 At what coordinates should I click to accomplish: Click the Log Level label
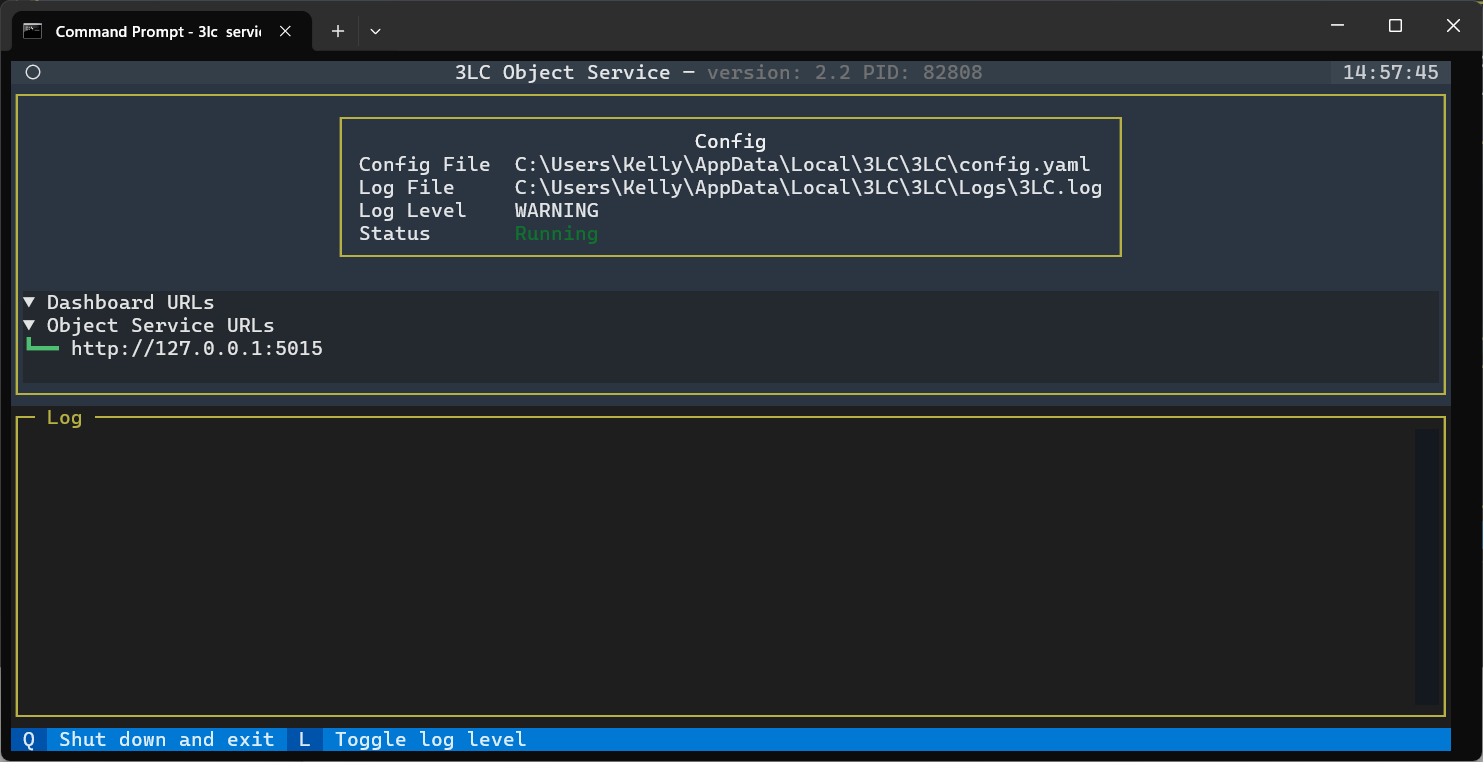coord(413,210)
